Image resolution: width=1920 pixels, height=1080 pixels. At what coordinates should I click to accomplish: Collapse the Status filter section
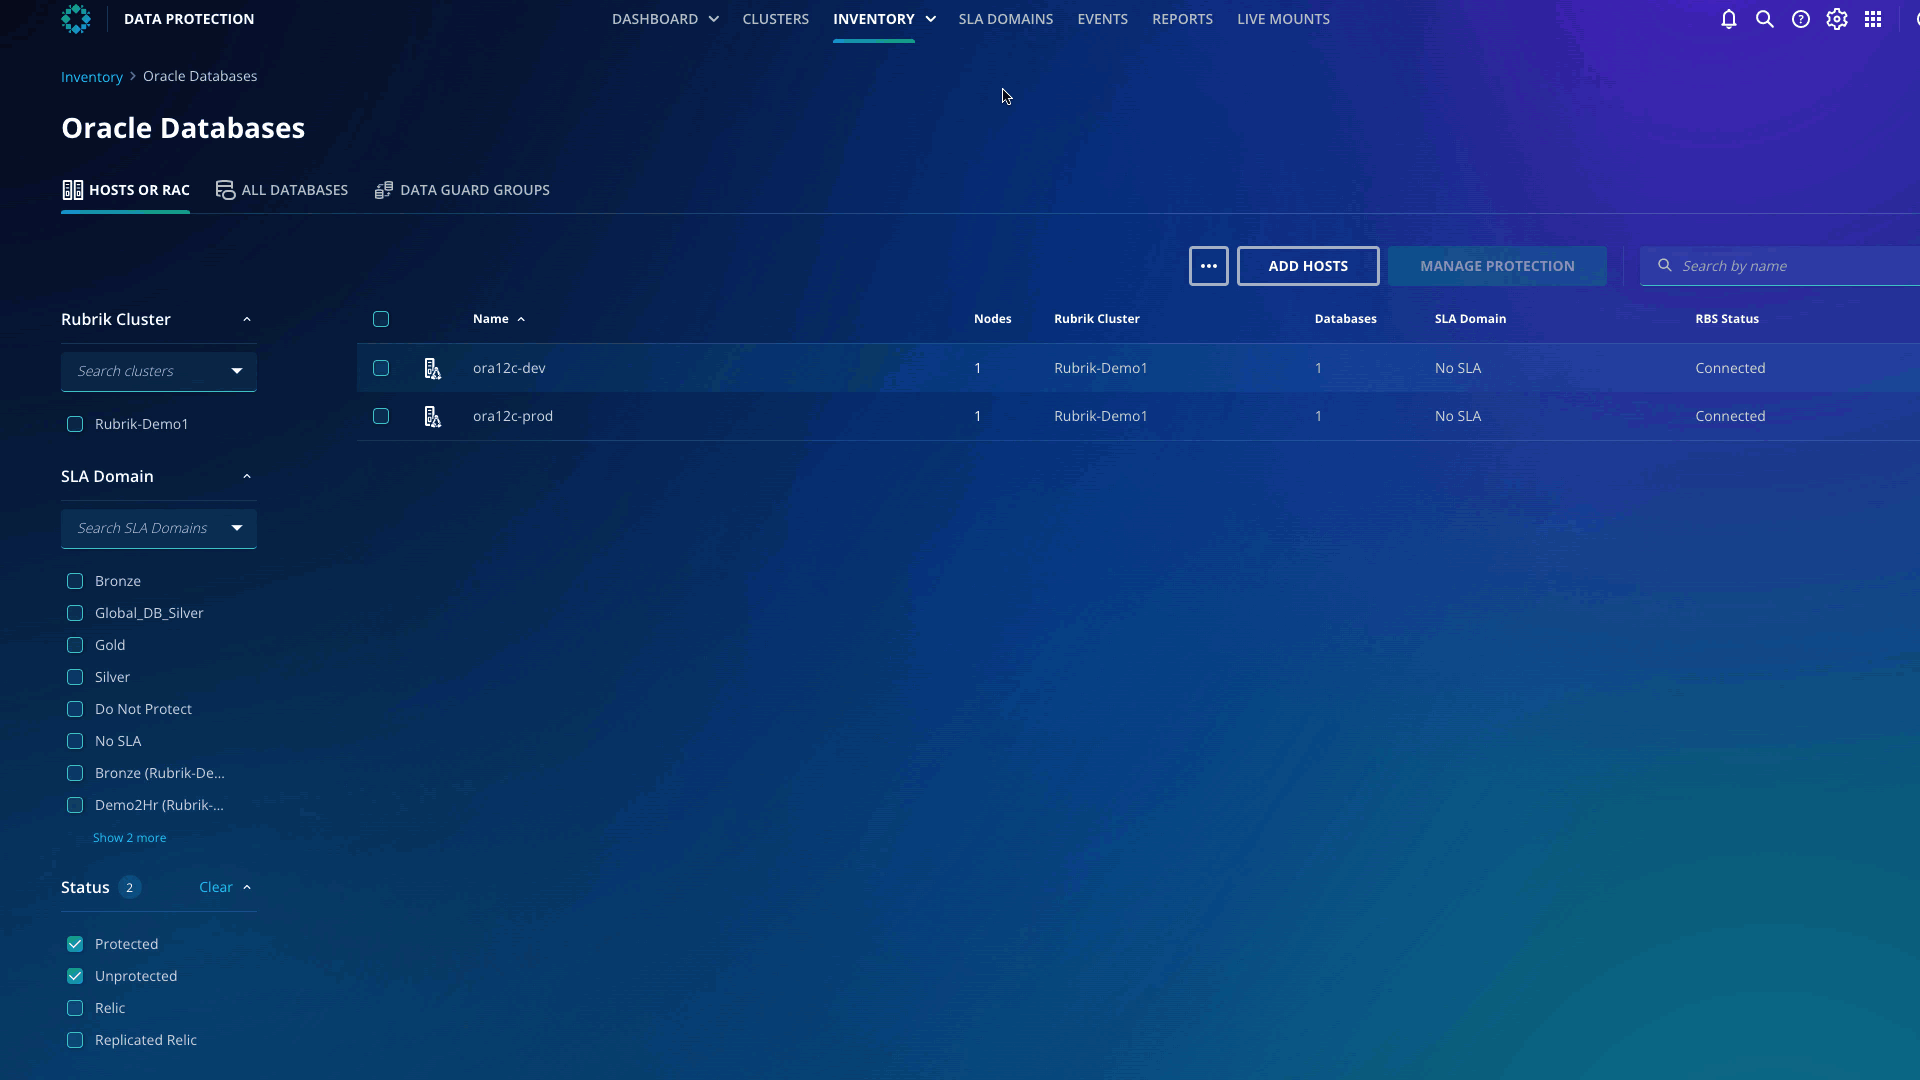coord(247,887)
